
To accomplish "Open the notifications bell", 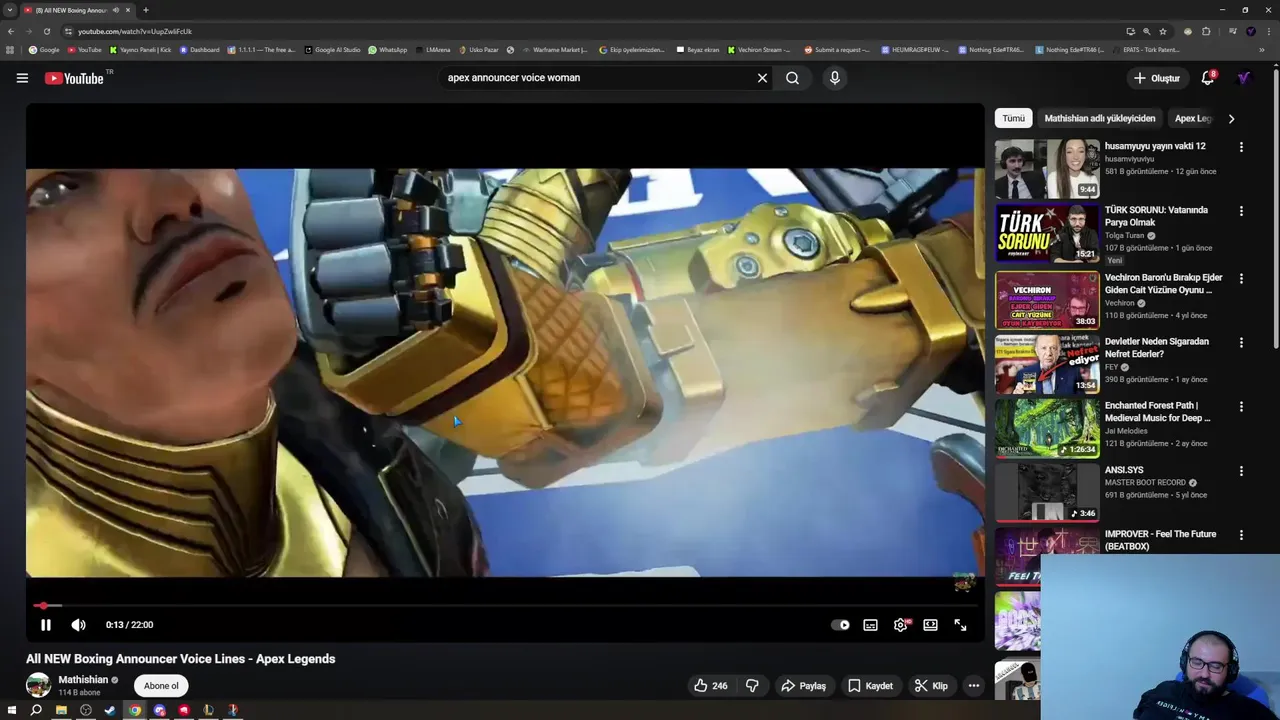I will click(1208, 78).
